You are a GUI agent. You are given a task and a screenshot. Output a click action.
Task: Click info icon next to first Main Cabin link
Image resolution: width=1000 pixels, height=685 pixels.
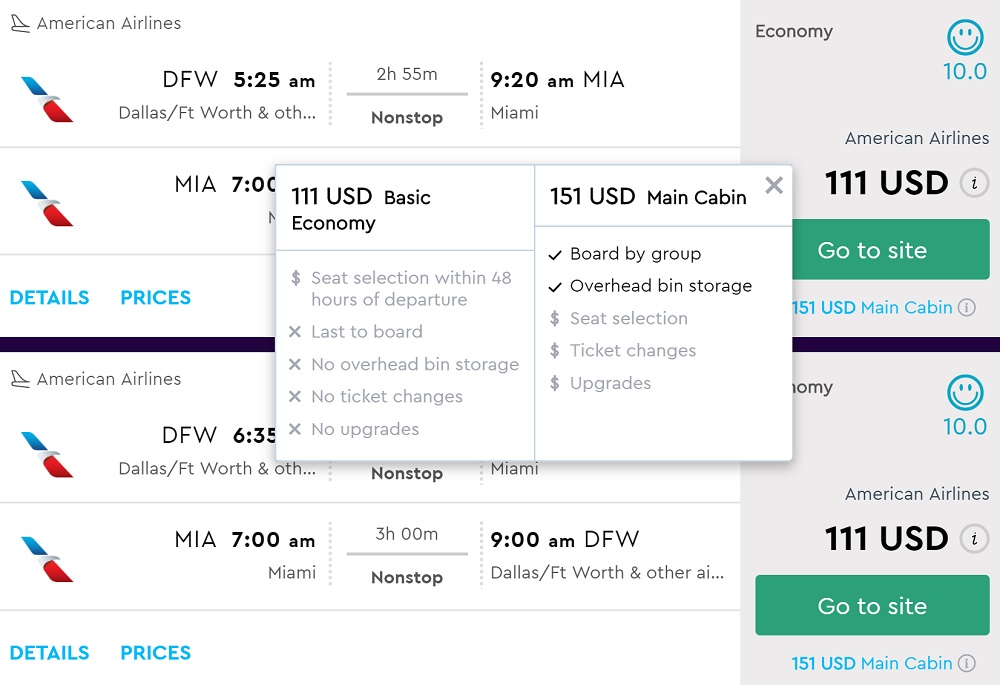click(x=966, y=308)
